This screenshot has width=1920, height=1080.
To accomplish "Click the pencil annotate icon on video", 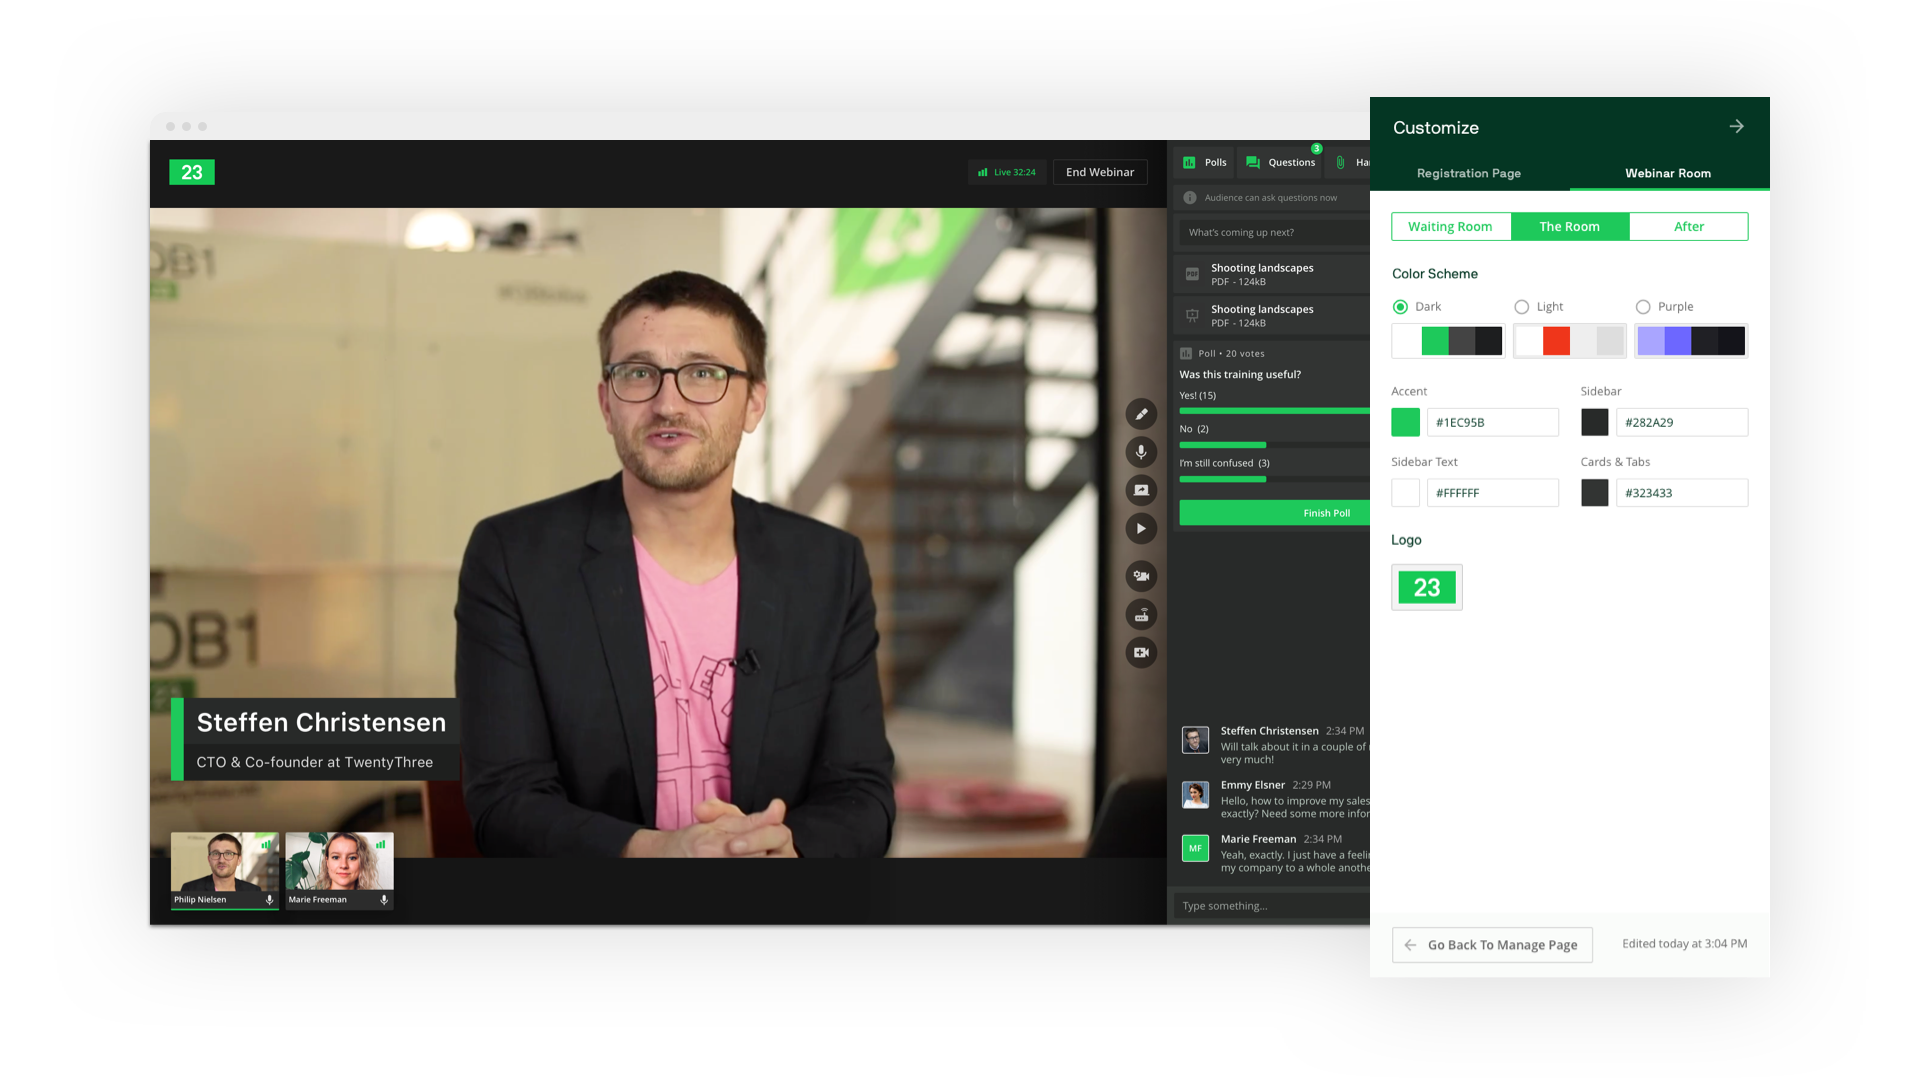I will click(x=1141, y=414).
